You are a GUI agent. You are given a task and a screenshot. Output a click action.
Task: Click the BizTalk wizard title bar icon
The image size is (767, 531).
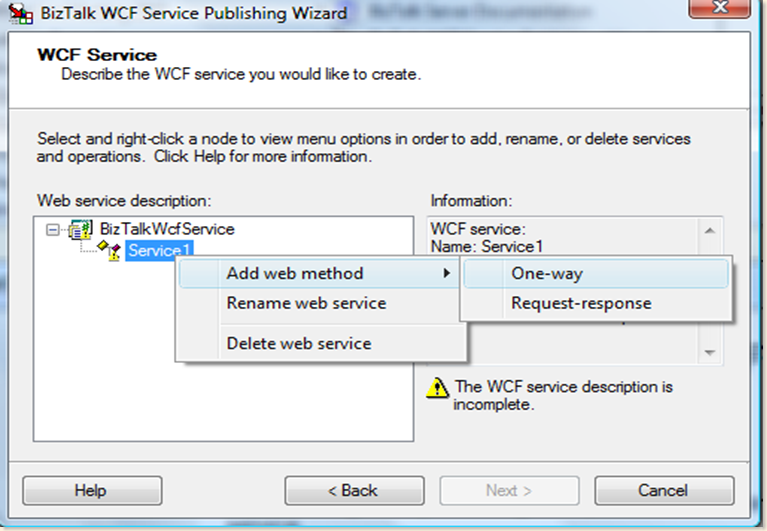click(x=21, y=13)
